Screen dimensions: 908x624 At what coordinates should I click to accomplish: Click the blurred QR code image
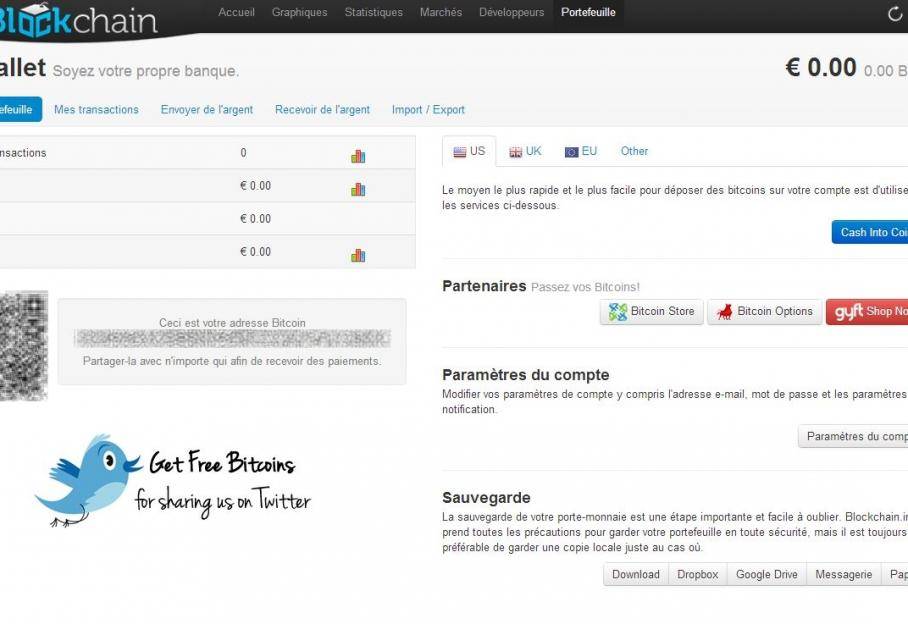tap(23, 346)
